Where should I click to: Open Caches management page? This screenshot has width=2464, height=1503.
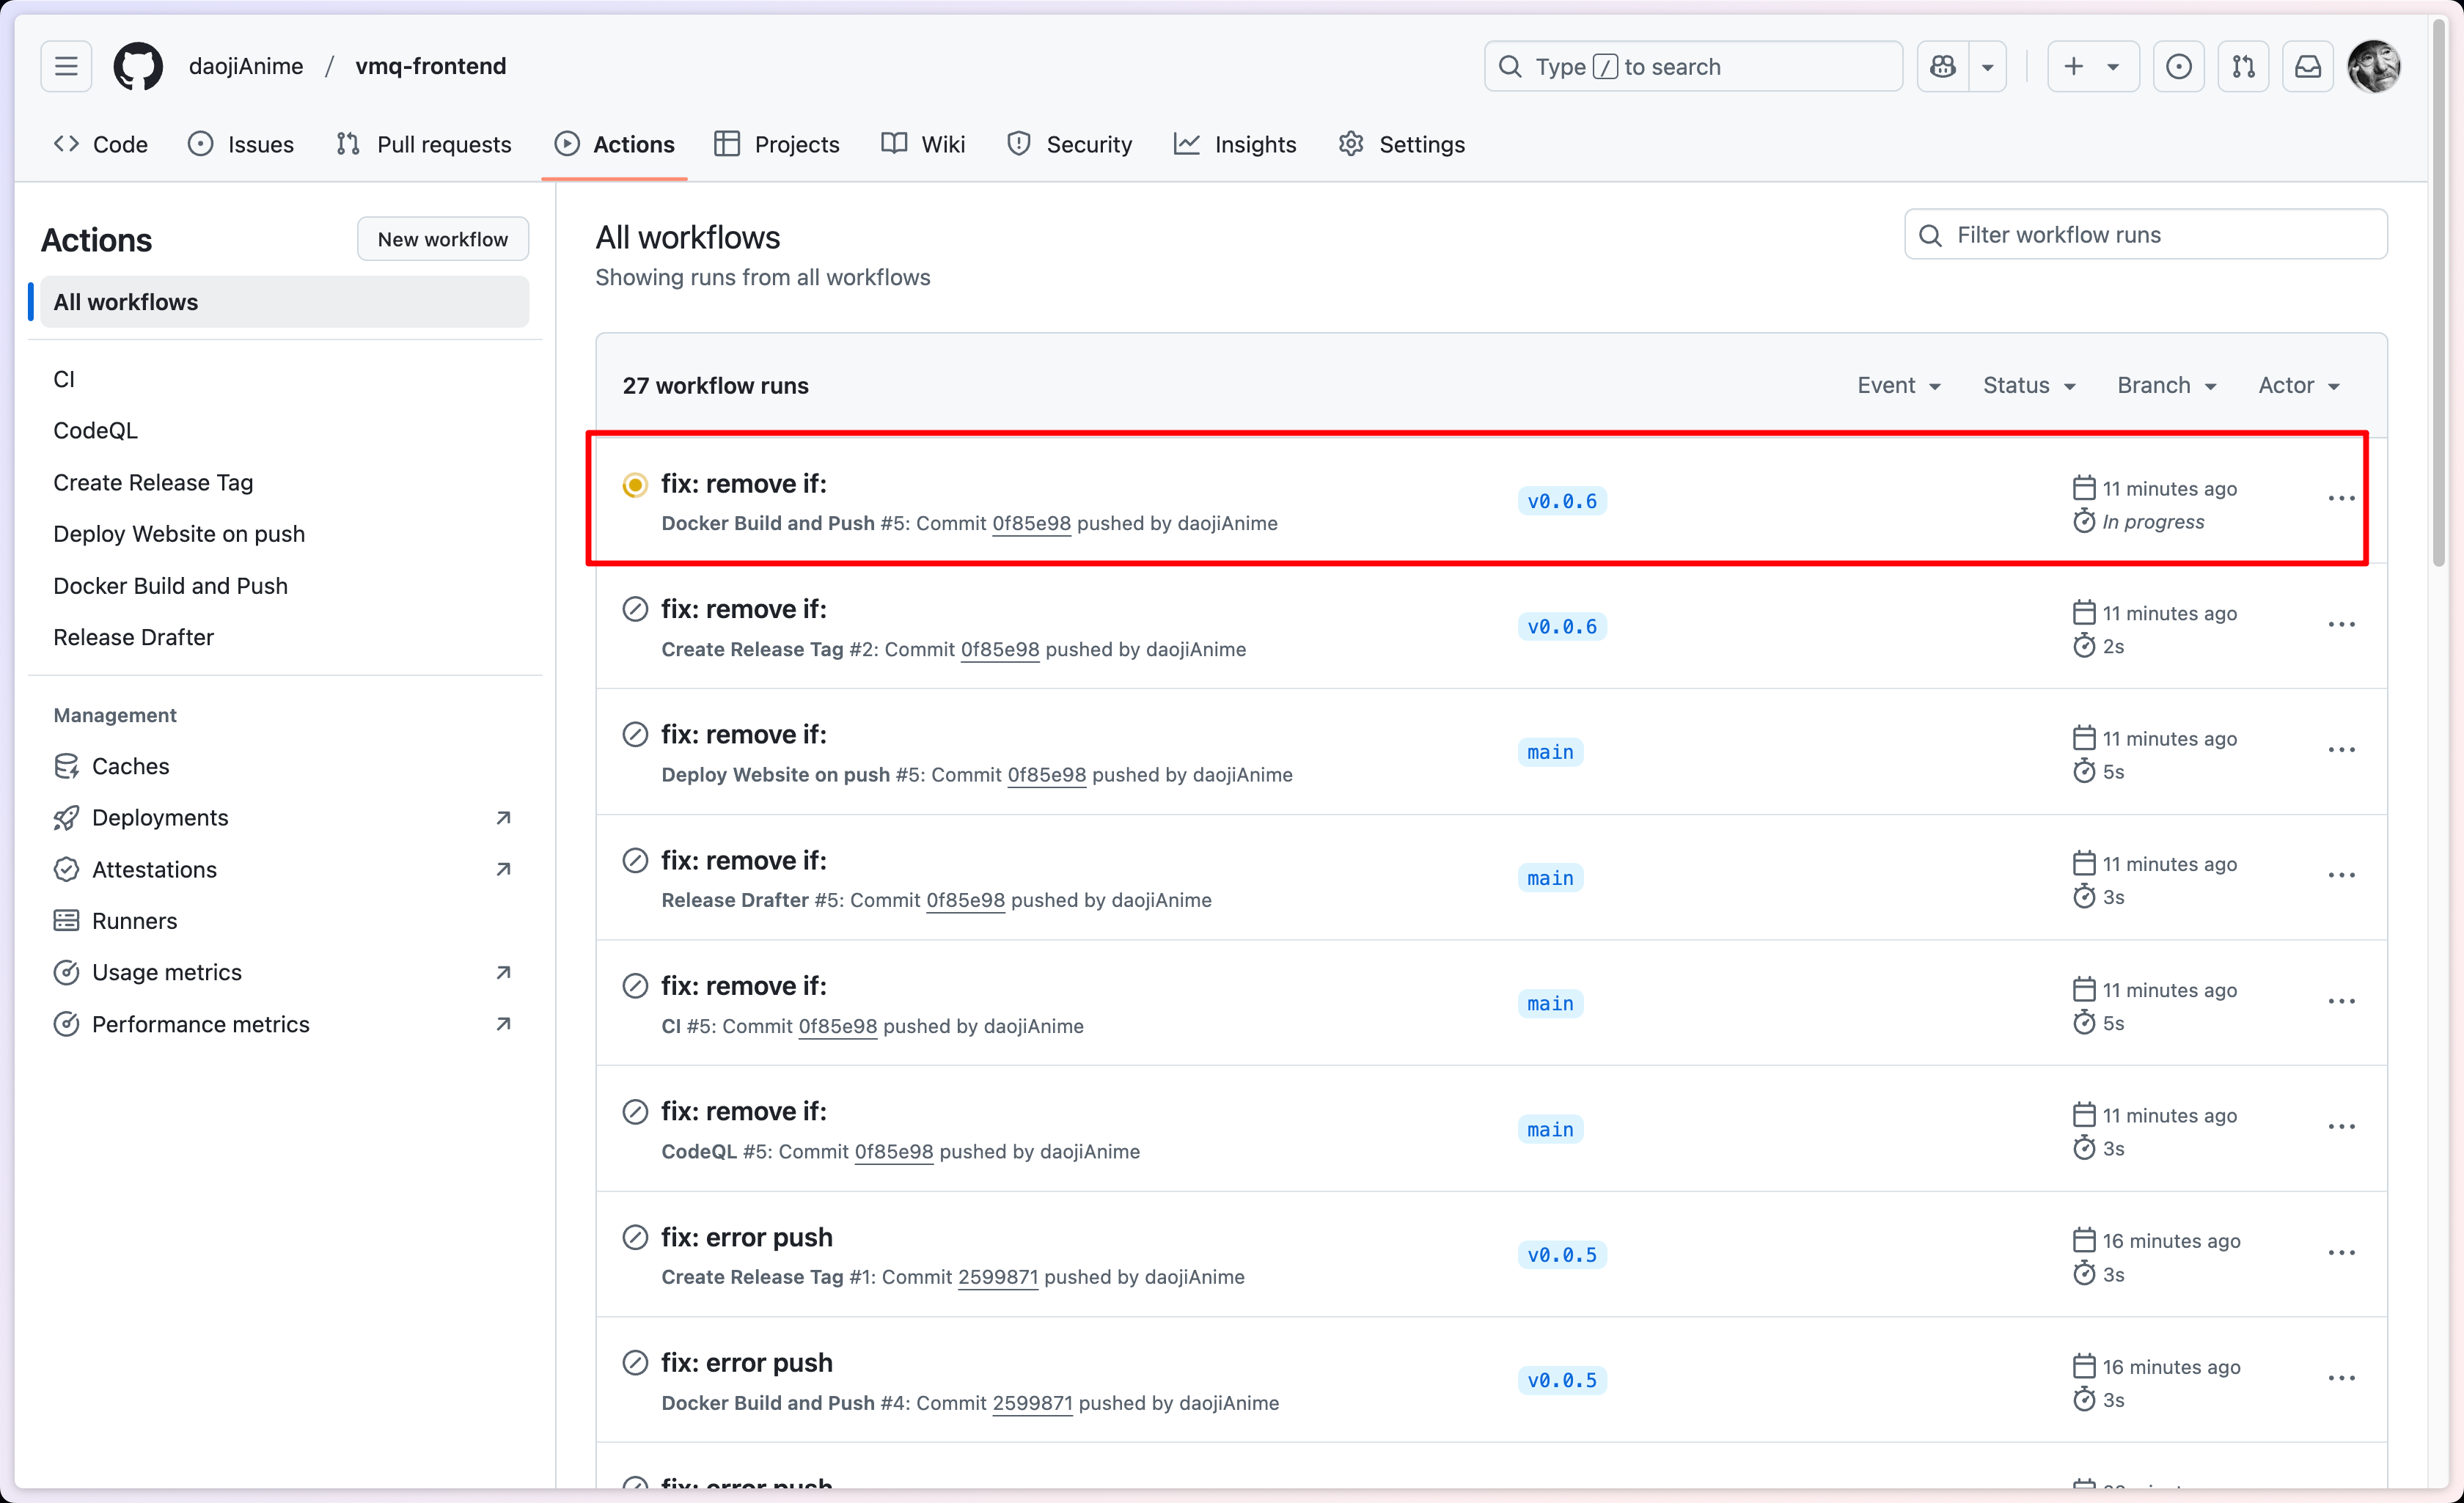click(x=284, y=766)
